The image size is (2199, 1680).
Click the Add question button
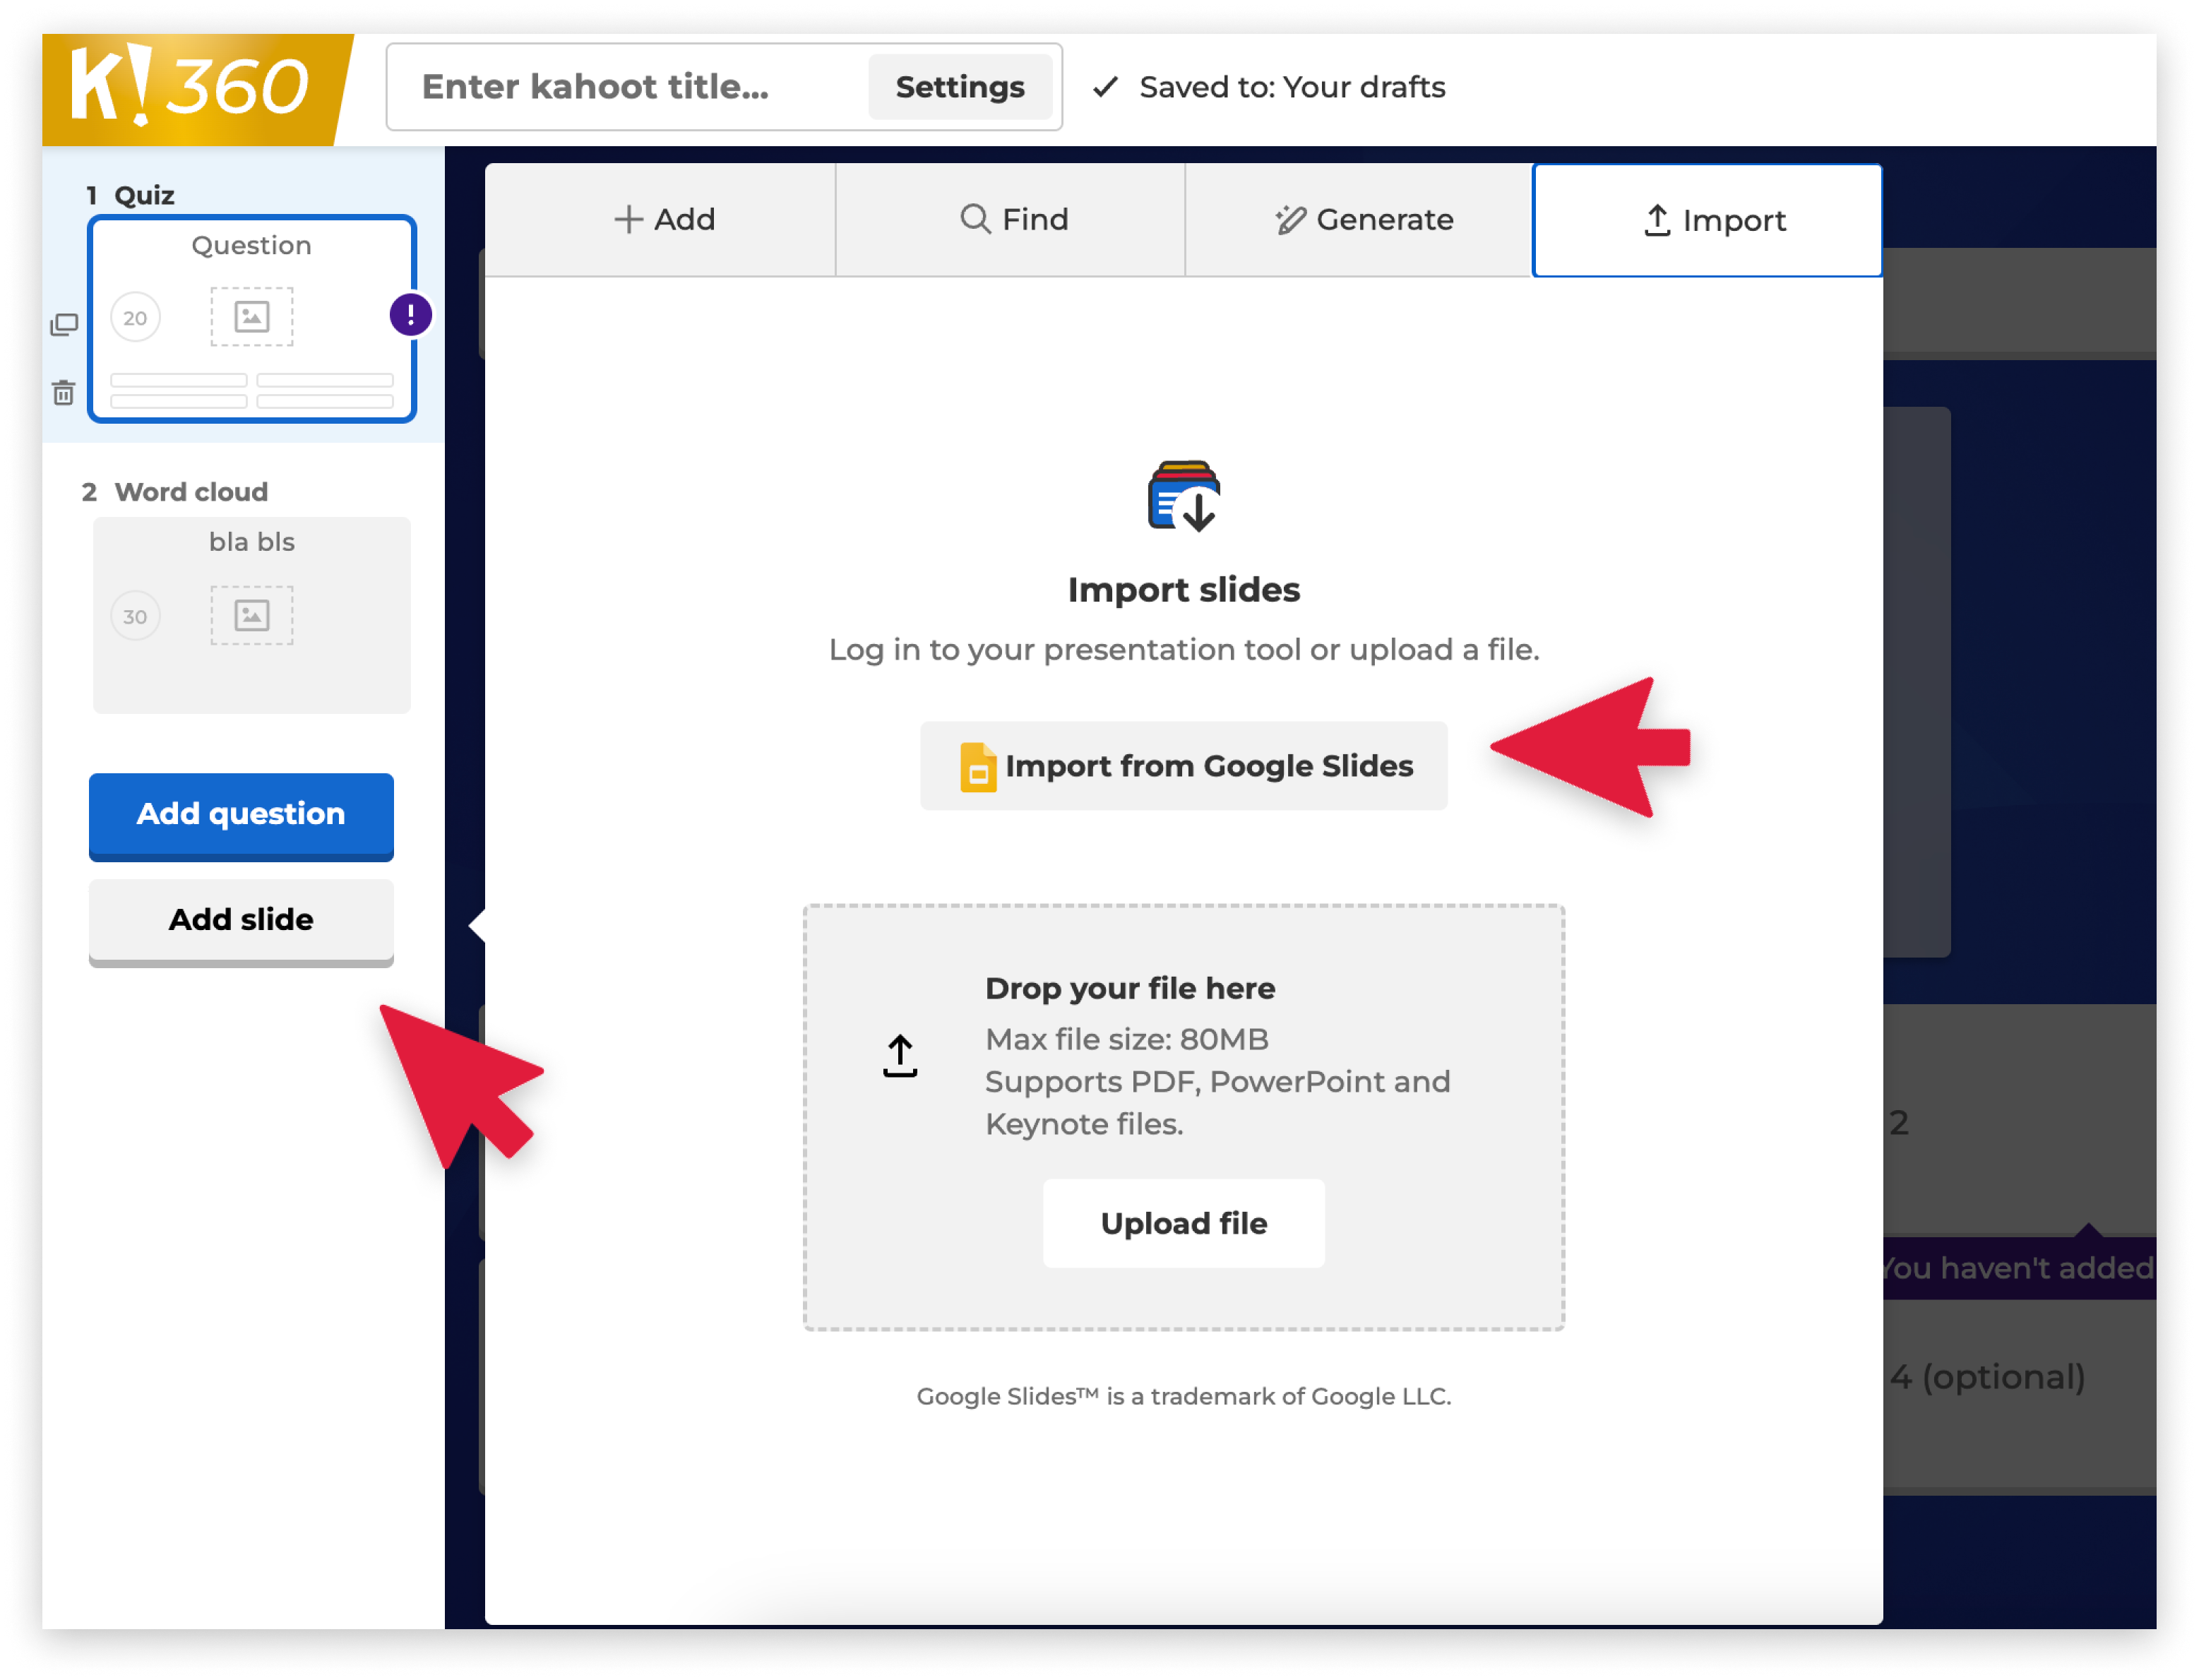click(241, 816)
